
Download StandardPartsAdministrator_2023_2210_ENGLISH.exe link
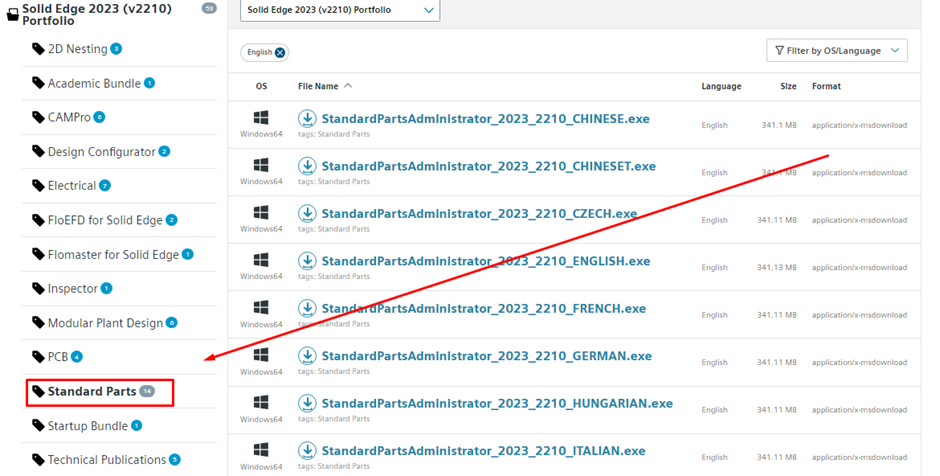(x=486, y=261)
